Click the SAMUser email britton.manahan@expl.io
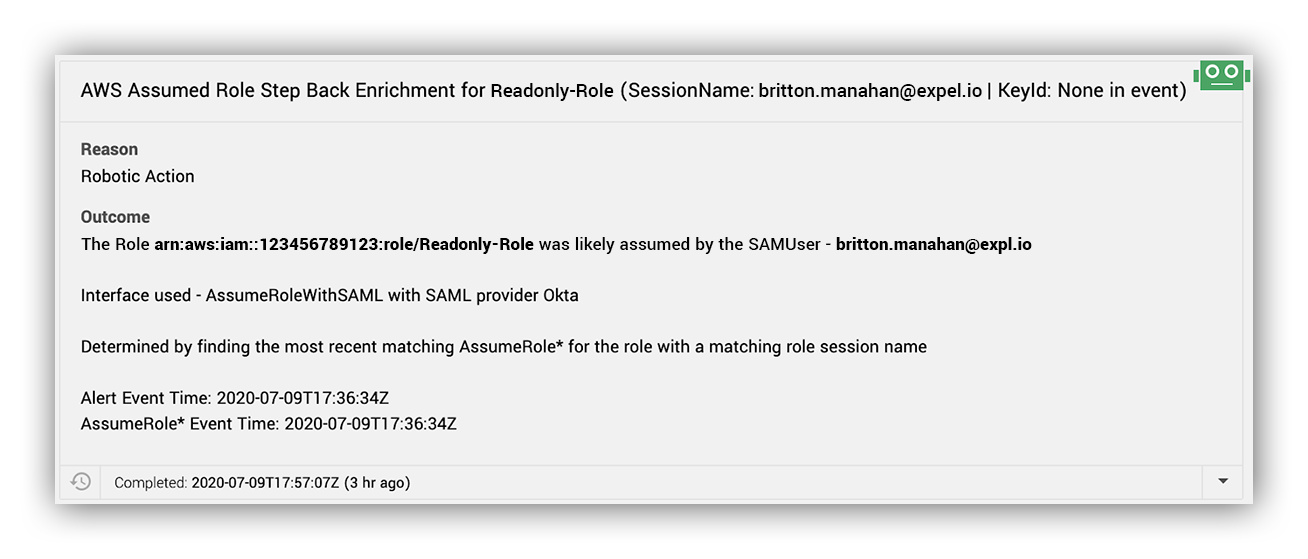This screenshot has width=1308, height=559. tap(933, 244)
